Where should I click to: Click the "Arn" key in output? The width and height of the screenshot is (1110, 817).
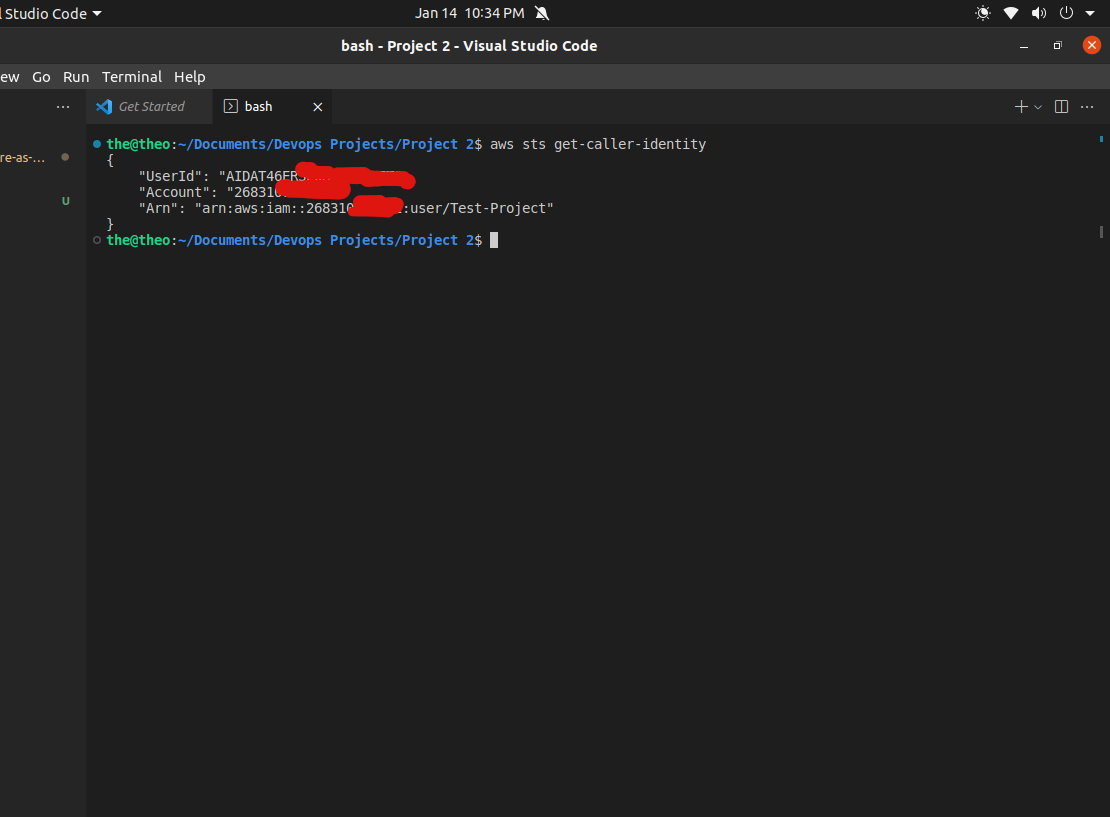(158, 208)
